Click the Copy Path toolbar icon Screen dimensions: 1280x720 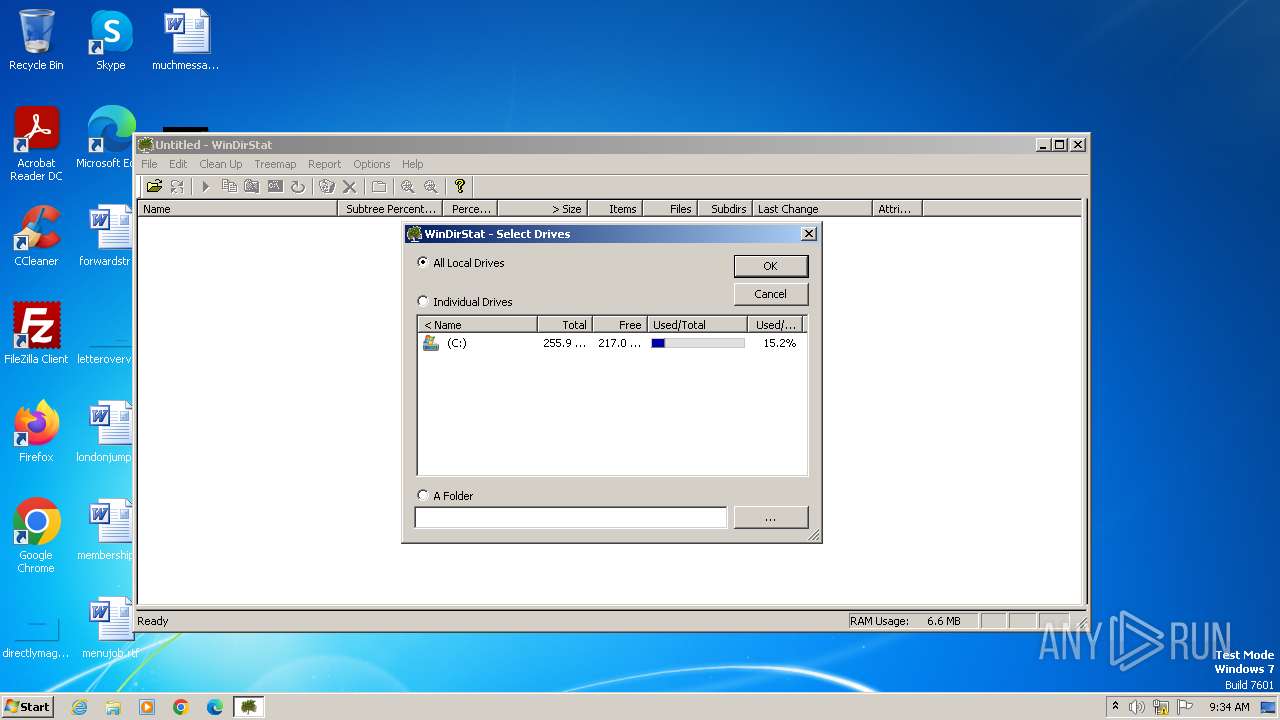pos(229,186)
